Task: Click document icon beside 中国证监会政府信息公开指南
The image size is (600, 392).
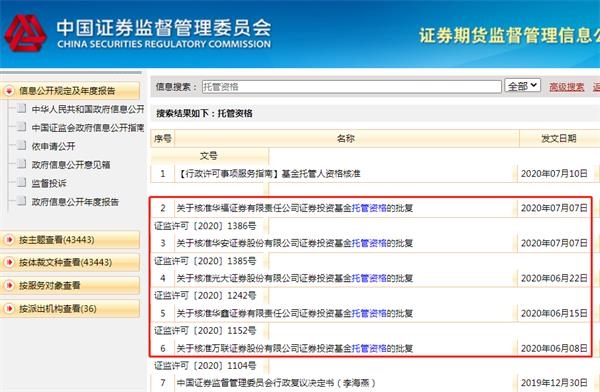Action: (22, 127)
